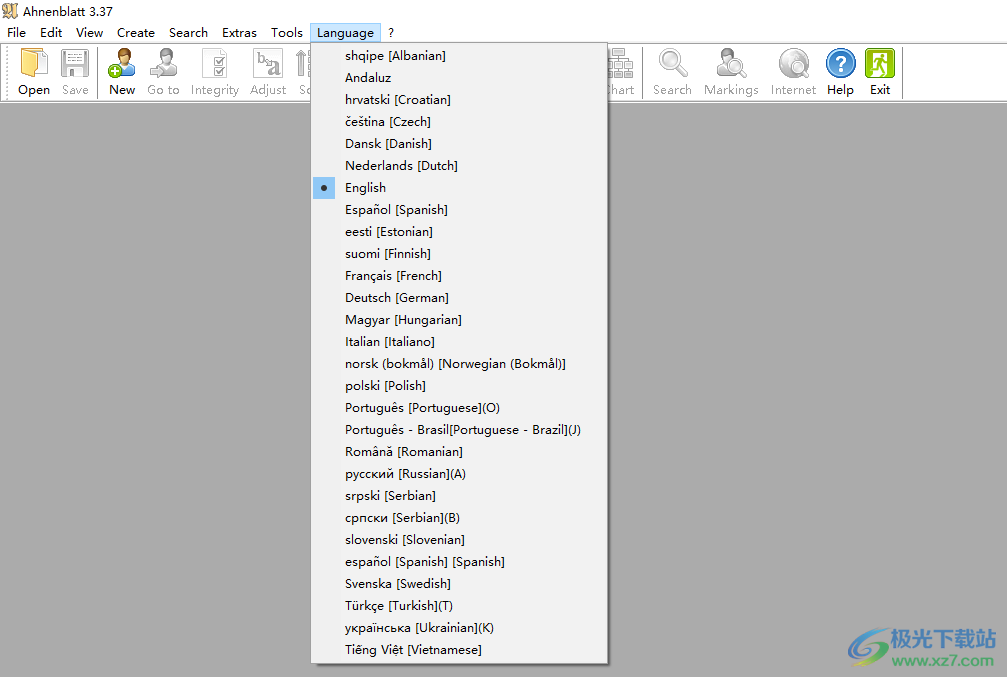The width and height of the screenshot is (1007, 677).
Task: Choose suomi [Finnish] language
Action: [x=459, y=254]
